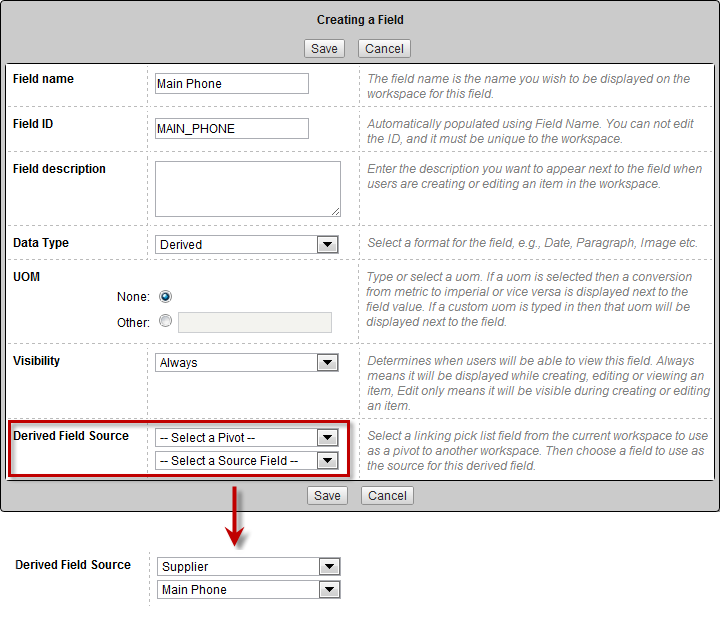The width and height of the screenshot is (720, 617).
Task: Select the Other radio button under UOM
Action: click(165, 320)
